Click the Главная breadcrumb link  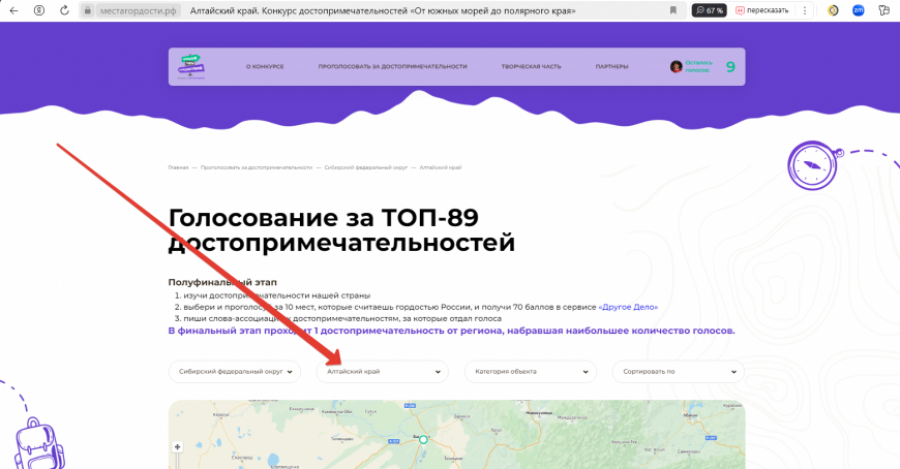point(178,167)
